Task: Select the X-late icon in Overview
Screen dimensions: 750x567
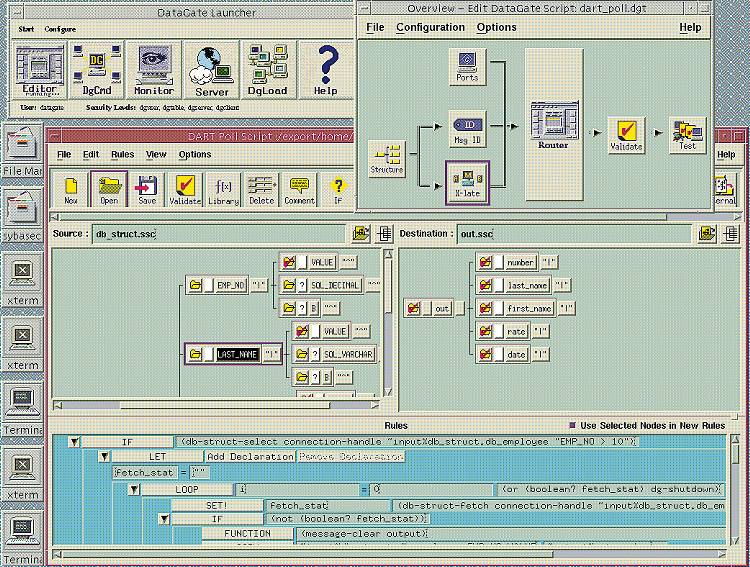Action: [x=467, y=183]
